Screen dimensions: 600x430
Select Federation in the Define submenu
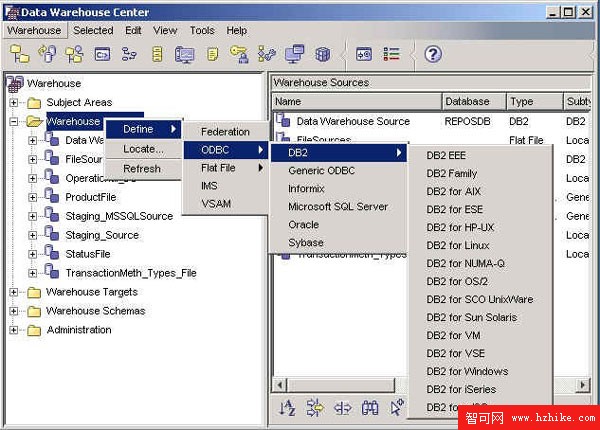pyautogui.click(x=226, y=132)
